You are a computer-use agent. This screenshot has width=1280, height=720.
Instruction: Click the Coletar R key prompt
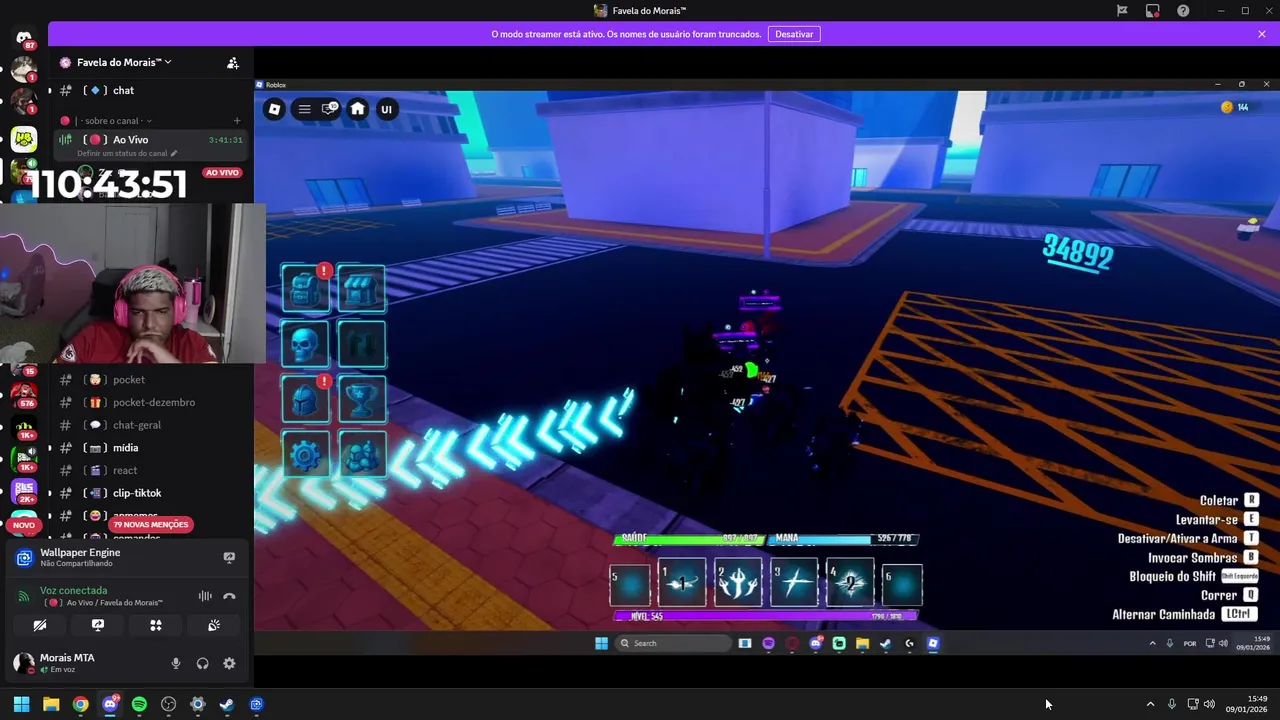[1228, 500]
